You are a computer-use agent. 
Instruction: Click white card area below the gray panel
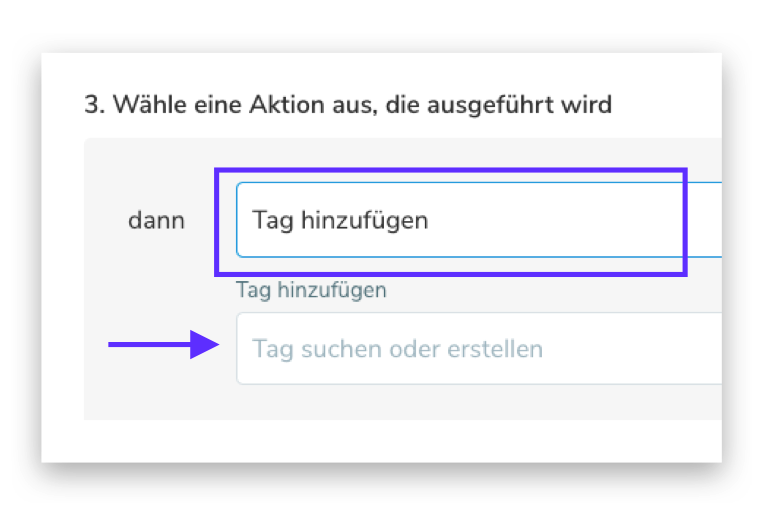point(380,440)
